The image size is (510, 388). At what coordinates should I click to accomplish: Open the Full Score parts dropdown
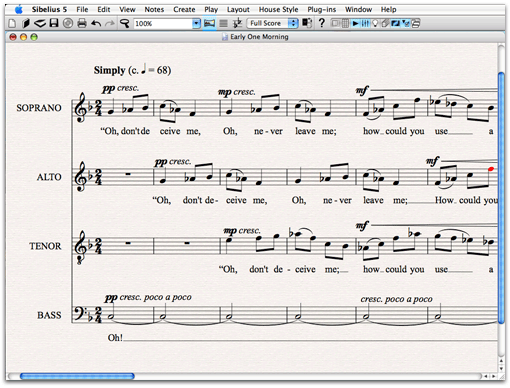[x=272, y=23]
